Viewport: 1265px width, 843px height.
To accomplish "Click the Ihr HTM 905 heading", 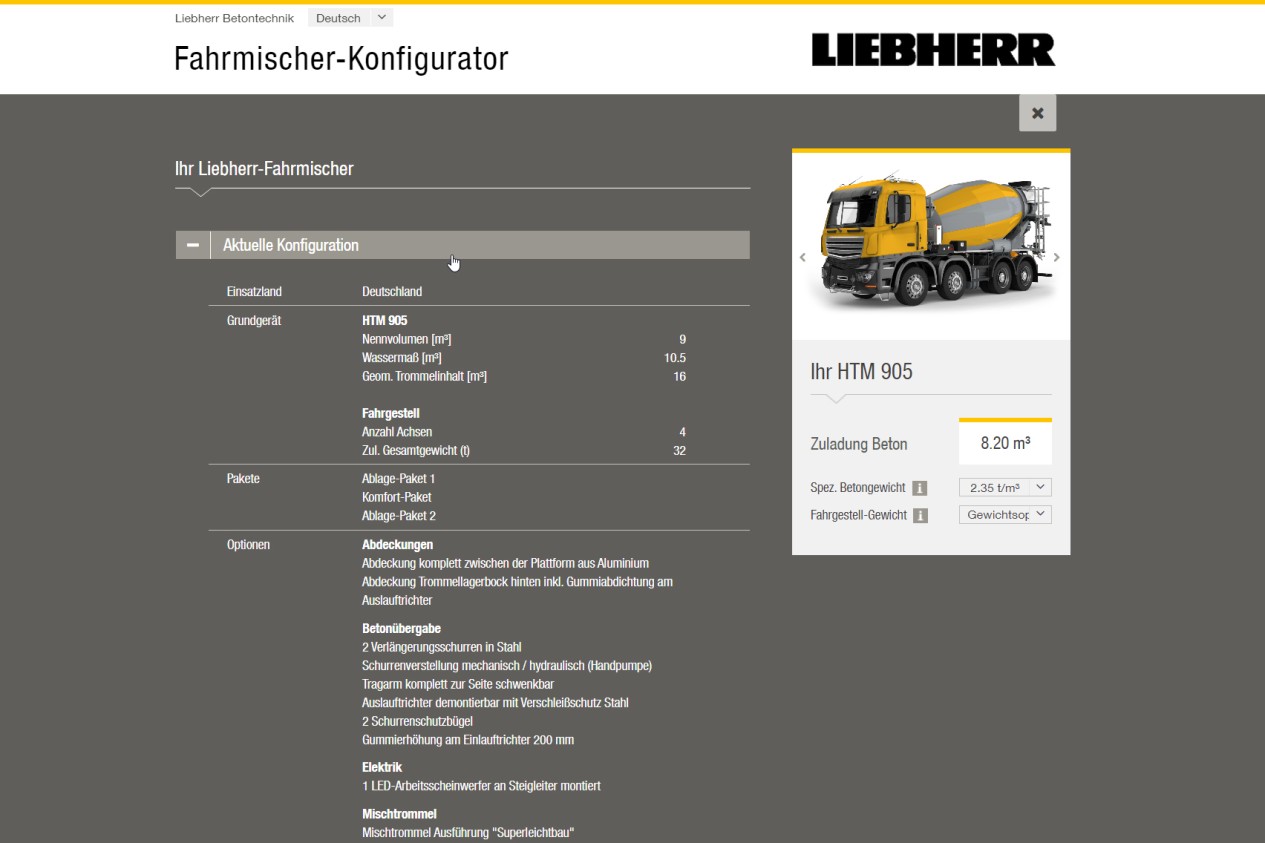I will (x=861, y=371).
